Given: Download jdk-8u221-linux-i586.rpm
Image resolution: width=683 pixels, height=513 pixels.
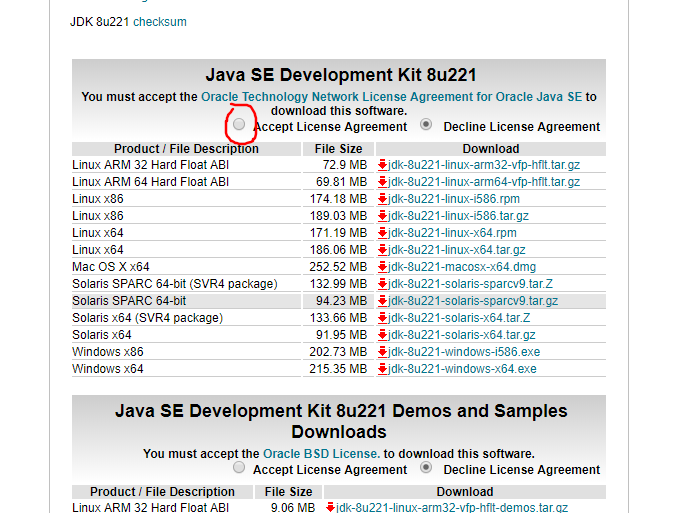Looking at the screenshot, I should tap(453, 199).
